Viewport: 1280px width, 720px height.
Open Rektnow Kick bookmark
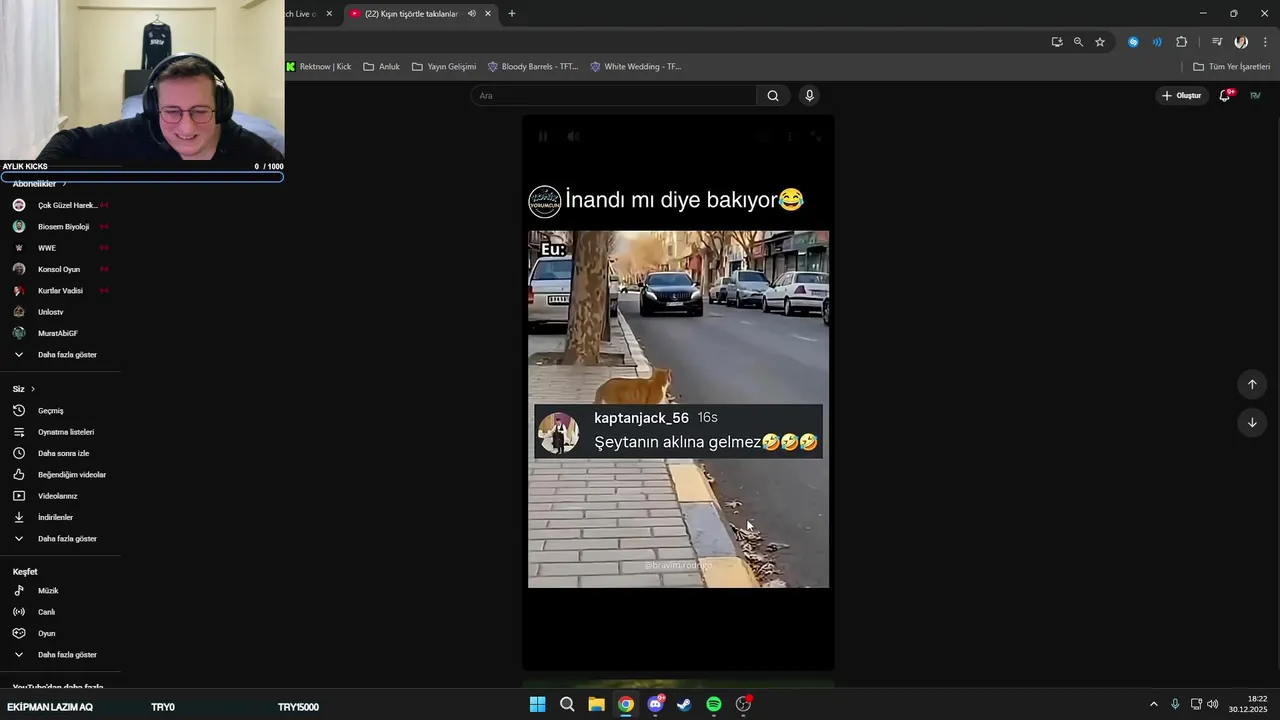click(318, 67)
